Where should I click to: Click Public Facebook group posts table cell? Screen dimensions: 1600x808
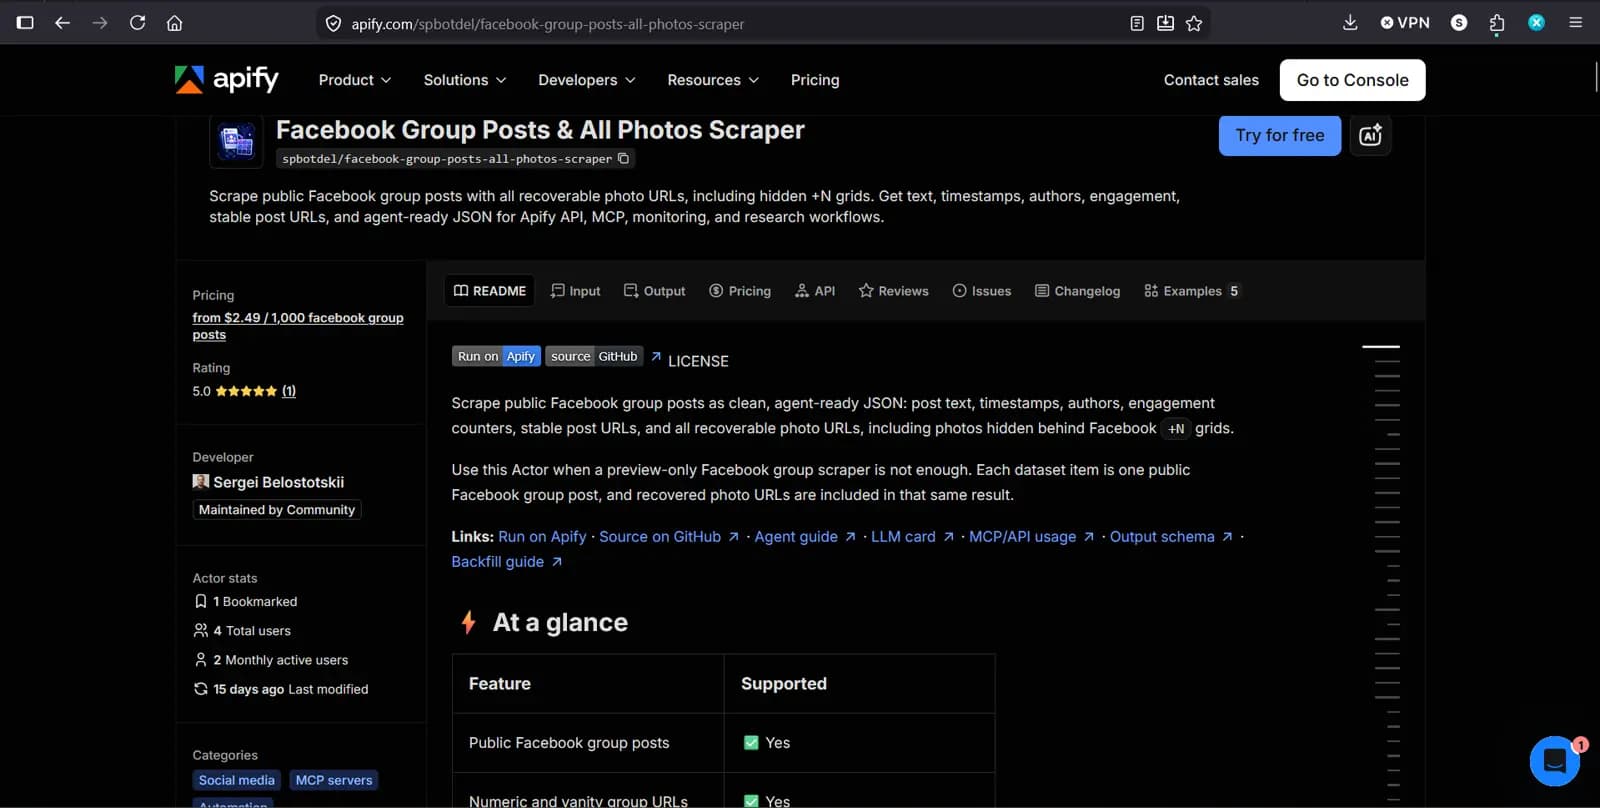(588, 743)
